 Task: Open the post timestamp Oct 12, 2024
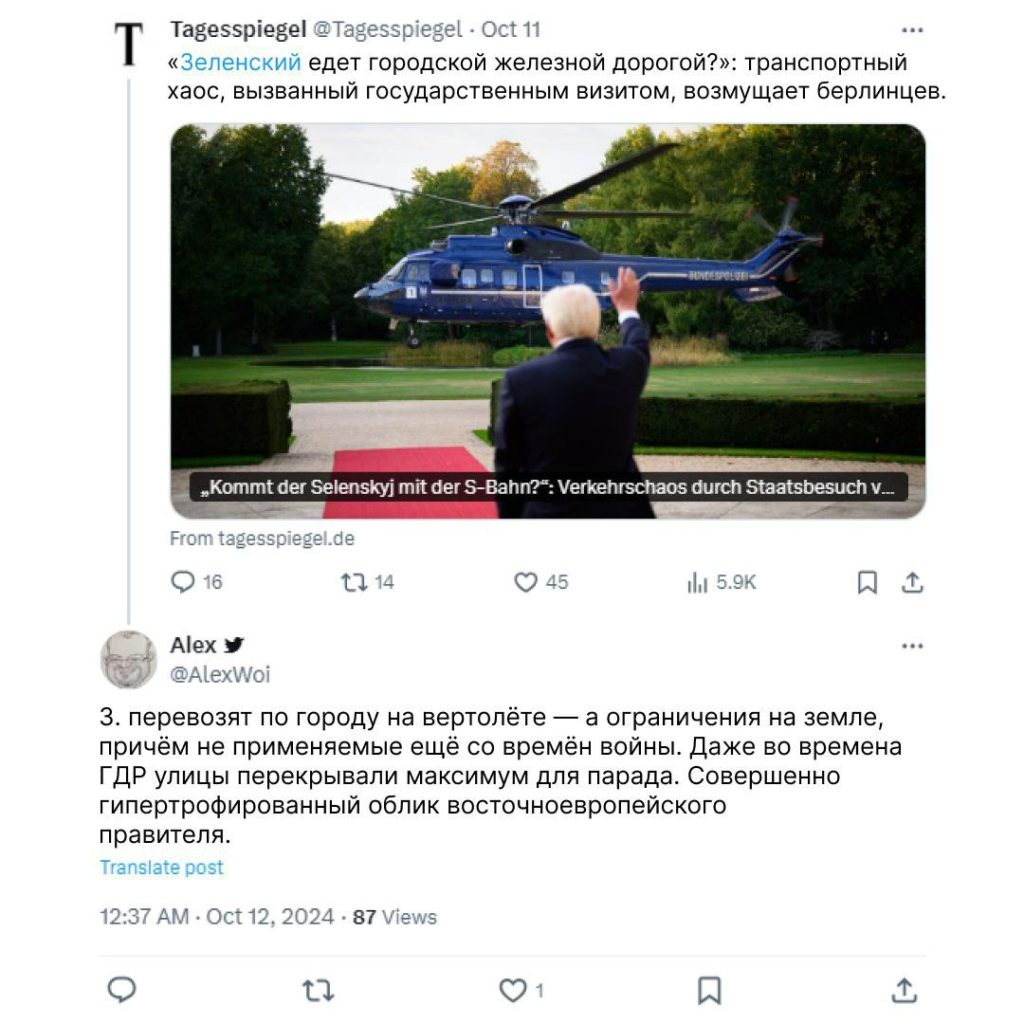(270, 916)
